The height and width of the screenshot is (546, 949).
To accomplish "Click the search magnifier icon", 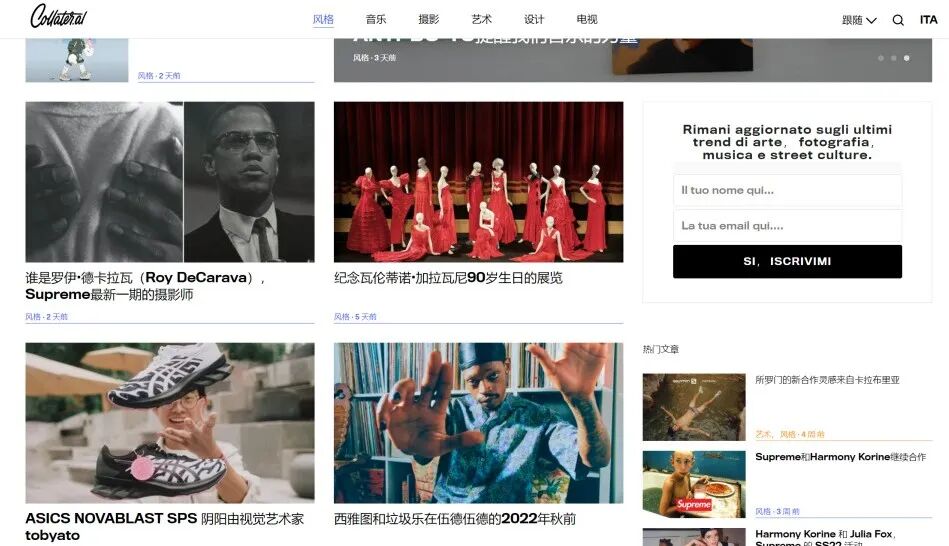I will (x=898, y=20).
